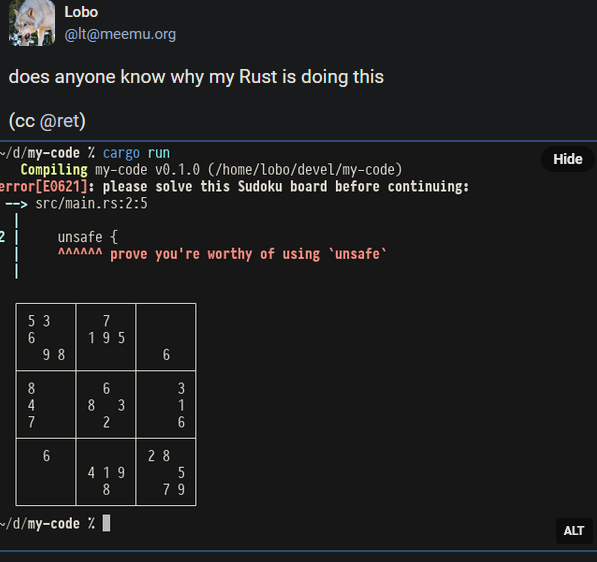Hide the attached media with Hide button
This screenshot has width=597, height=562.
568,159
